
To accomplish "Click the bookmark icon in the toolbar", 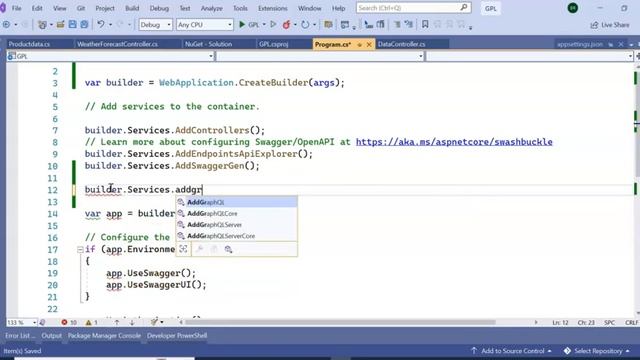I will 425,24.
